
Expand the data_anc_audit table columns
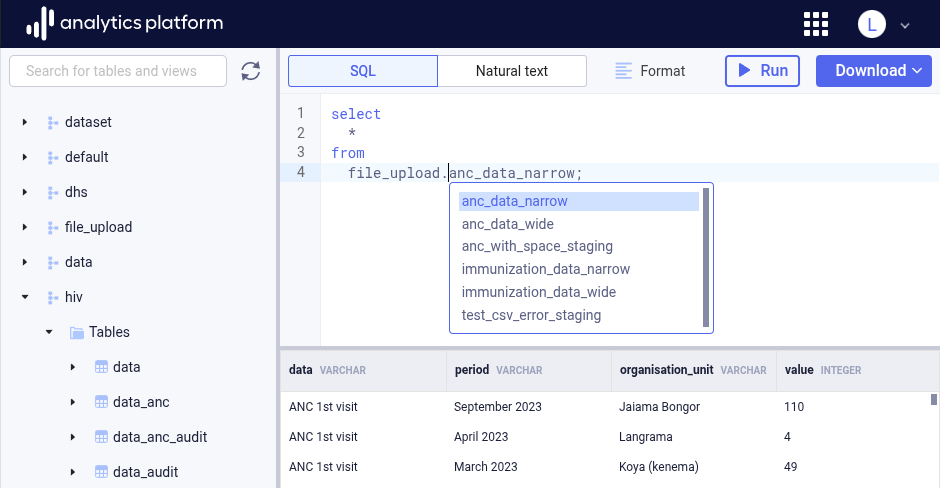coord(73,437)
